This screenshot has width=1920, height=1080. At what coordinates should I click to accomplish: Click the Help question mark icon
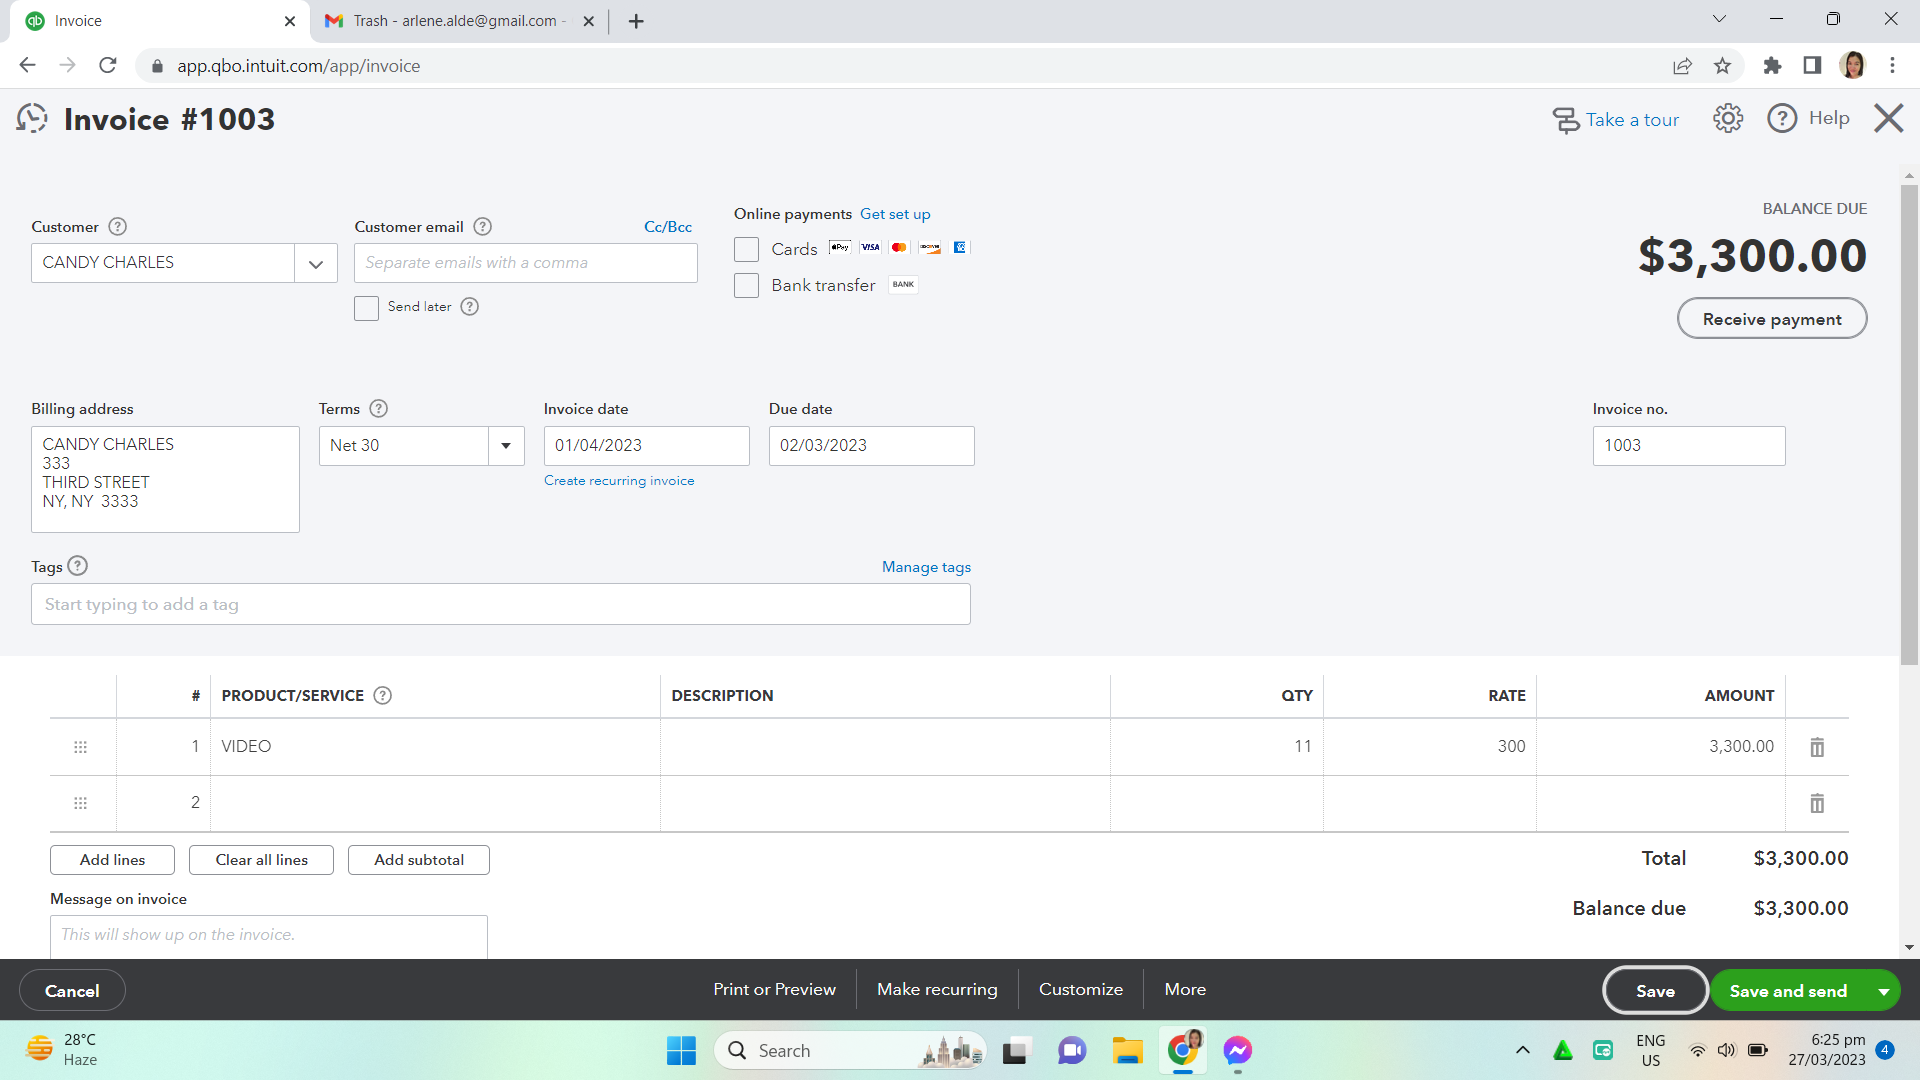[1782, 119]
